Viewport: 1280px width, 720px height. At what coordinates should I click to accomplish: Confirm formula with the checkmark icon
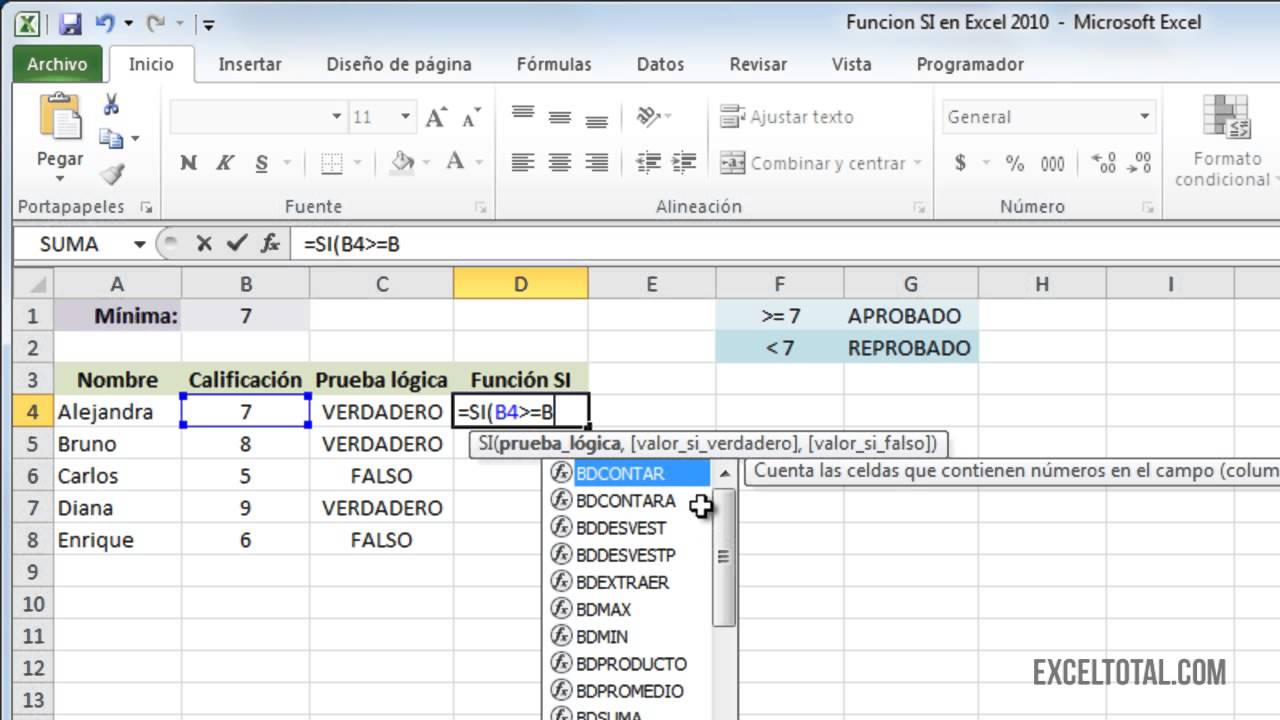236,243
